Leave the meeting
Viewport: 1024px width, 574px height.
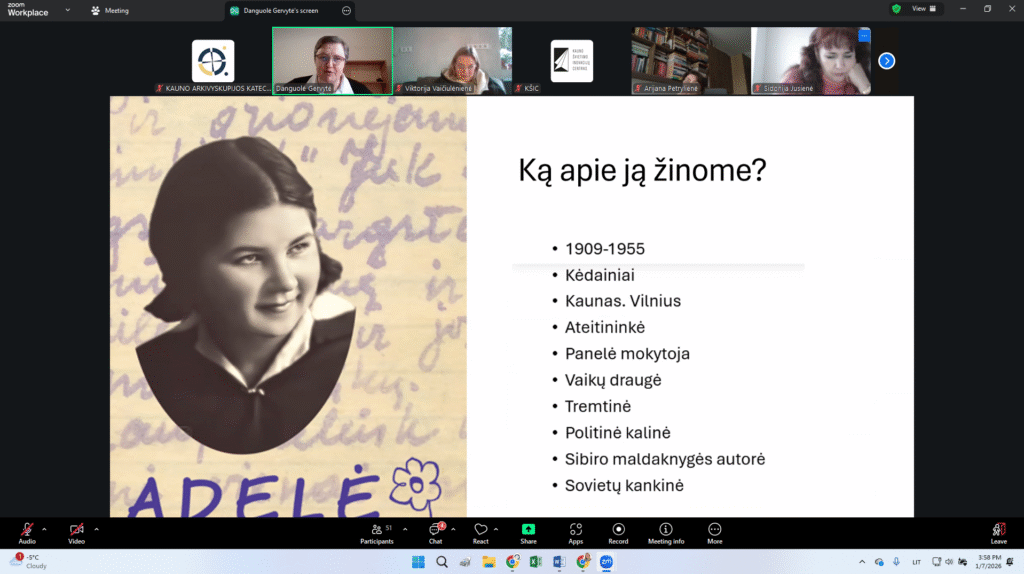click(x=998, y=531)
